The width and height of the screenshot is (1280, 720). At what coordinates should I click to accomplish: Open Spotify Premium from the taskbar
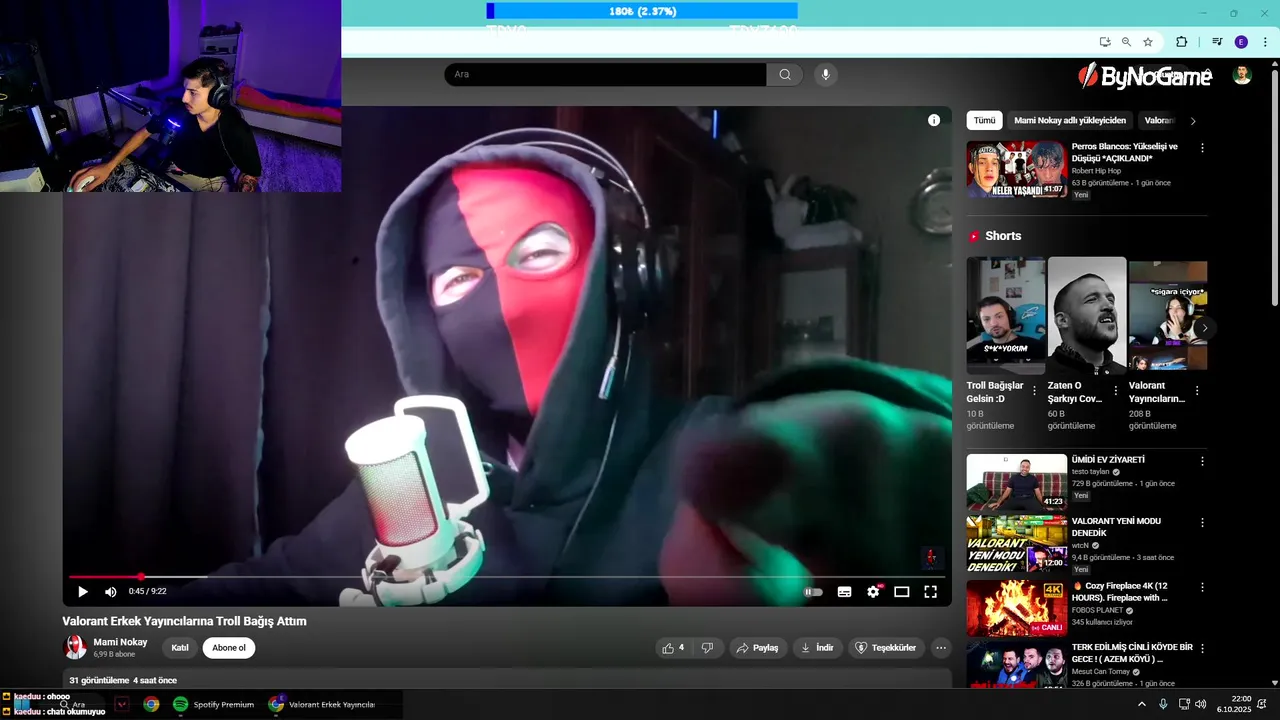(x=213, y=704)
